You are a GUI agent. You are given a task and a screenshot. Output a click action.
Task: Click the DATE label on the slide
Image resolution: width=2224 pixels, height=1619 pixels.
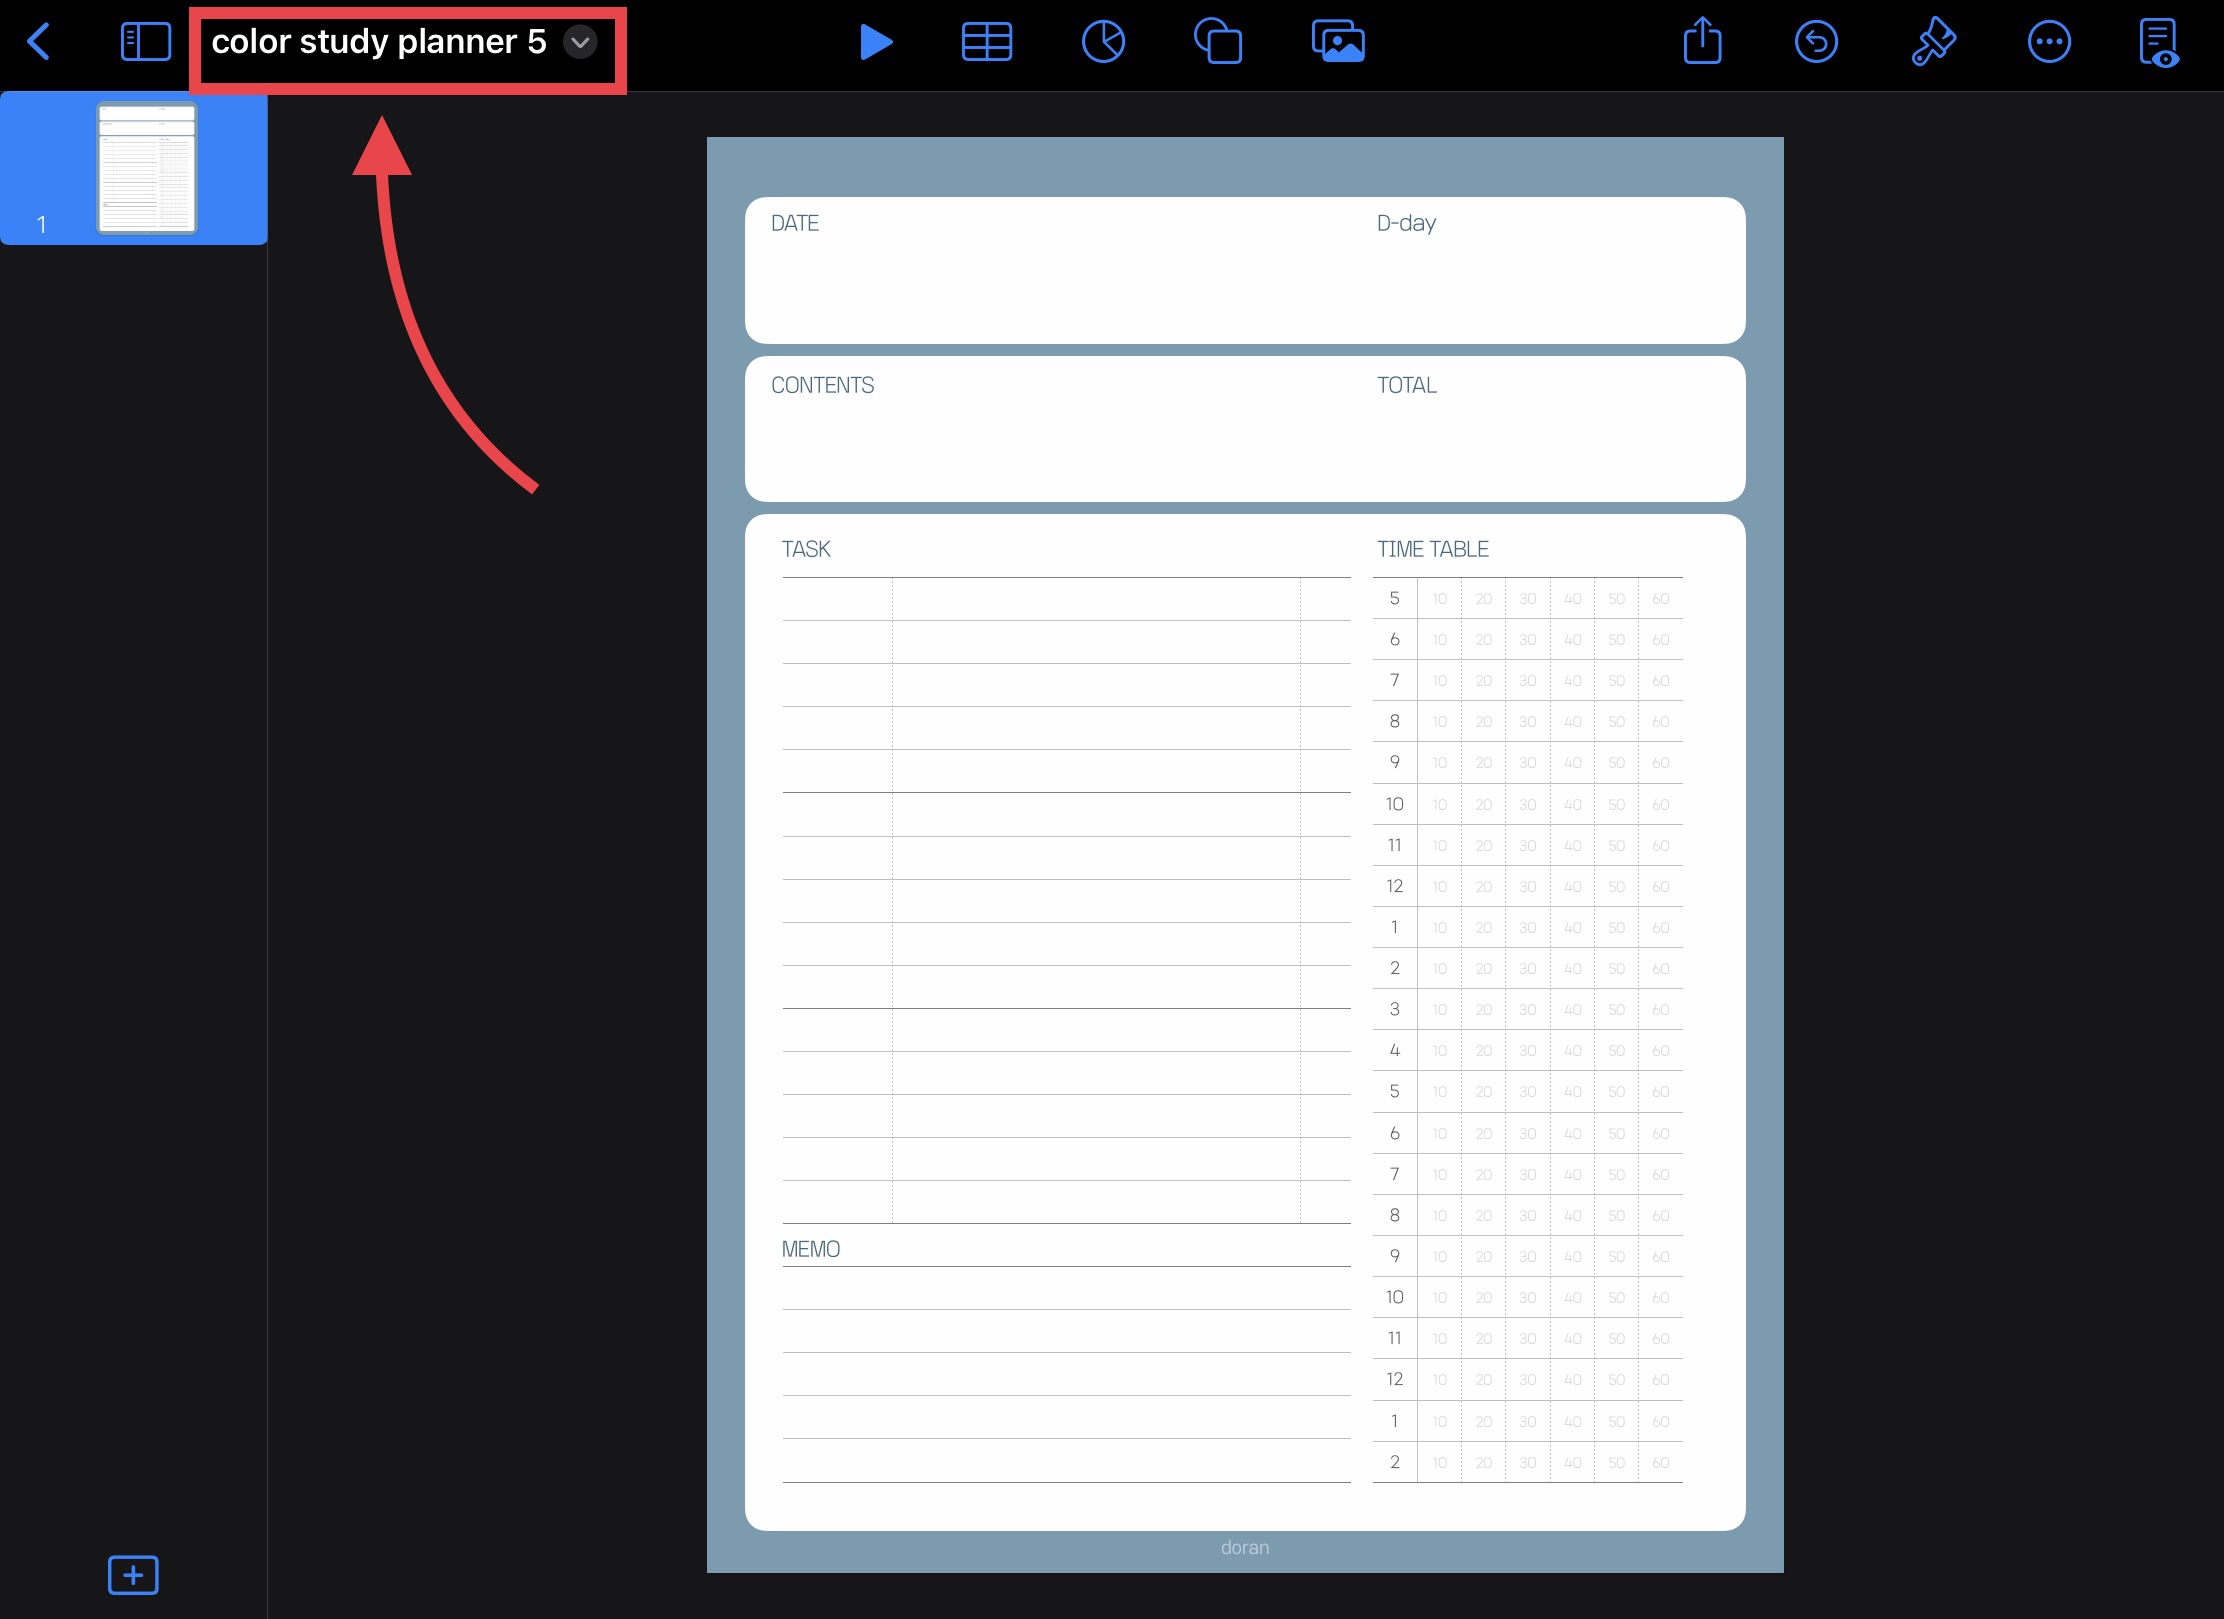point(795,223)
